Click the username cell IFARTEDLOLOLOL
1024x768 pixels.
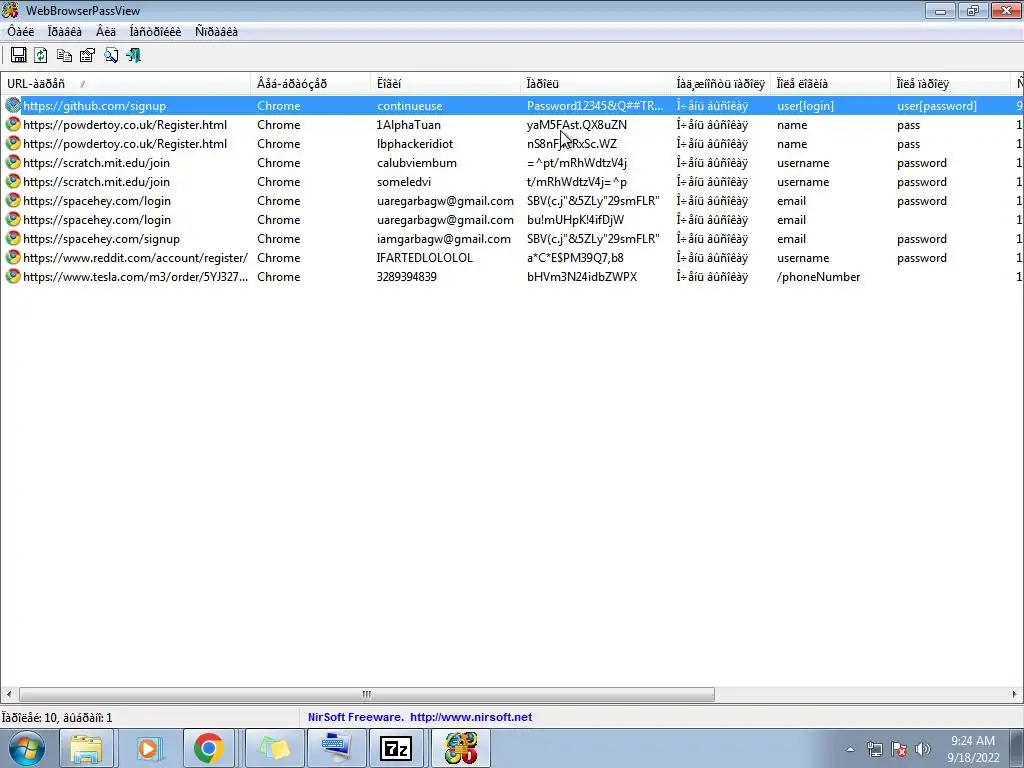pyautogui.click(x=424, y=257)
